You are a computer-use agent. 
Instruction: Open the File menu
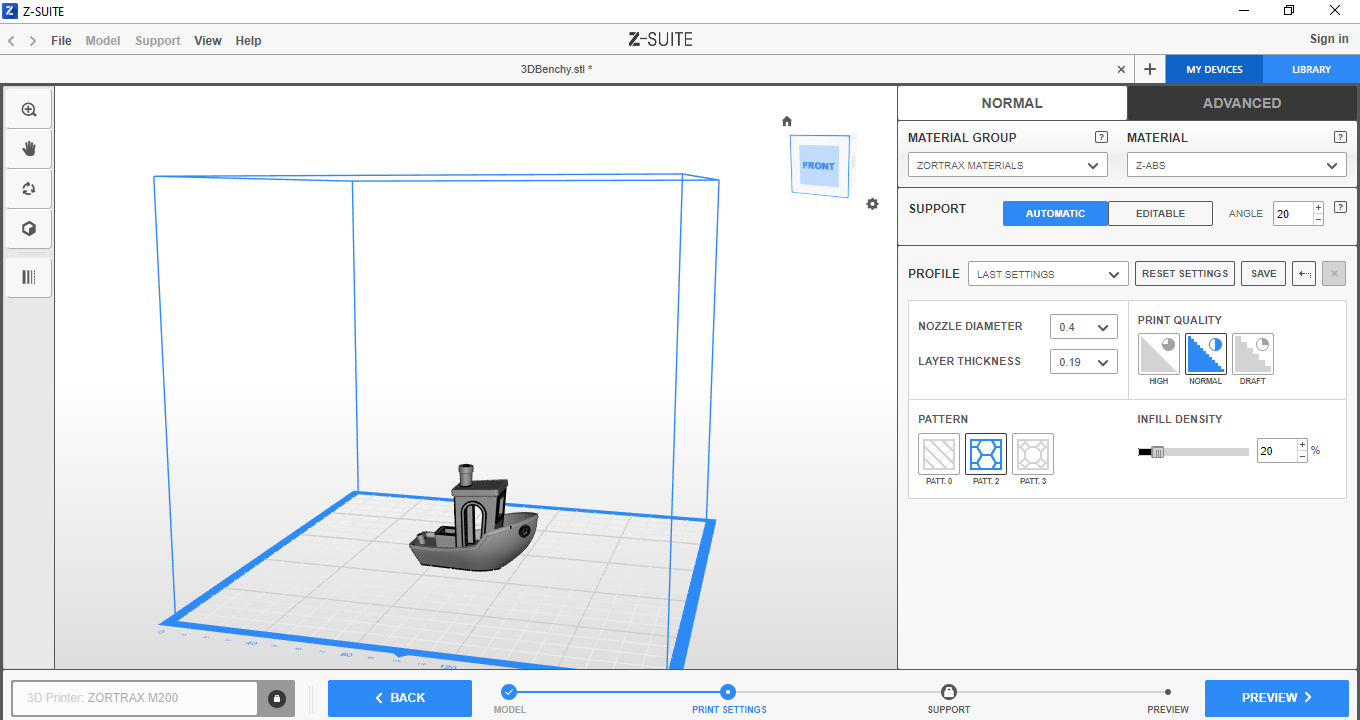[x=61, y=41]
